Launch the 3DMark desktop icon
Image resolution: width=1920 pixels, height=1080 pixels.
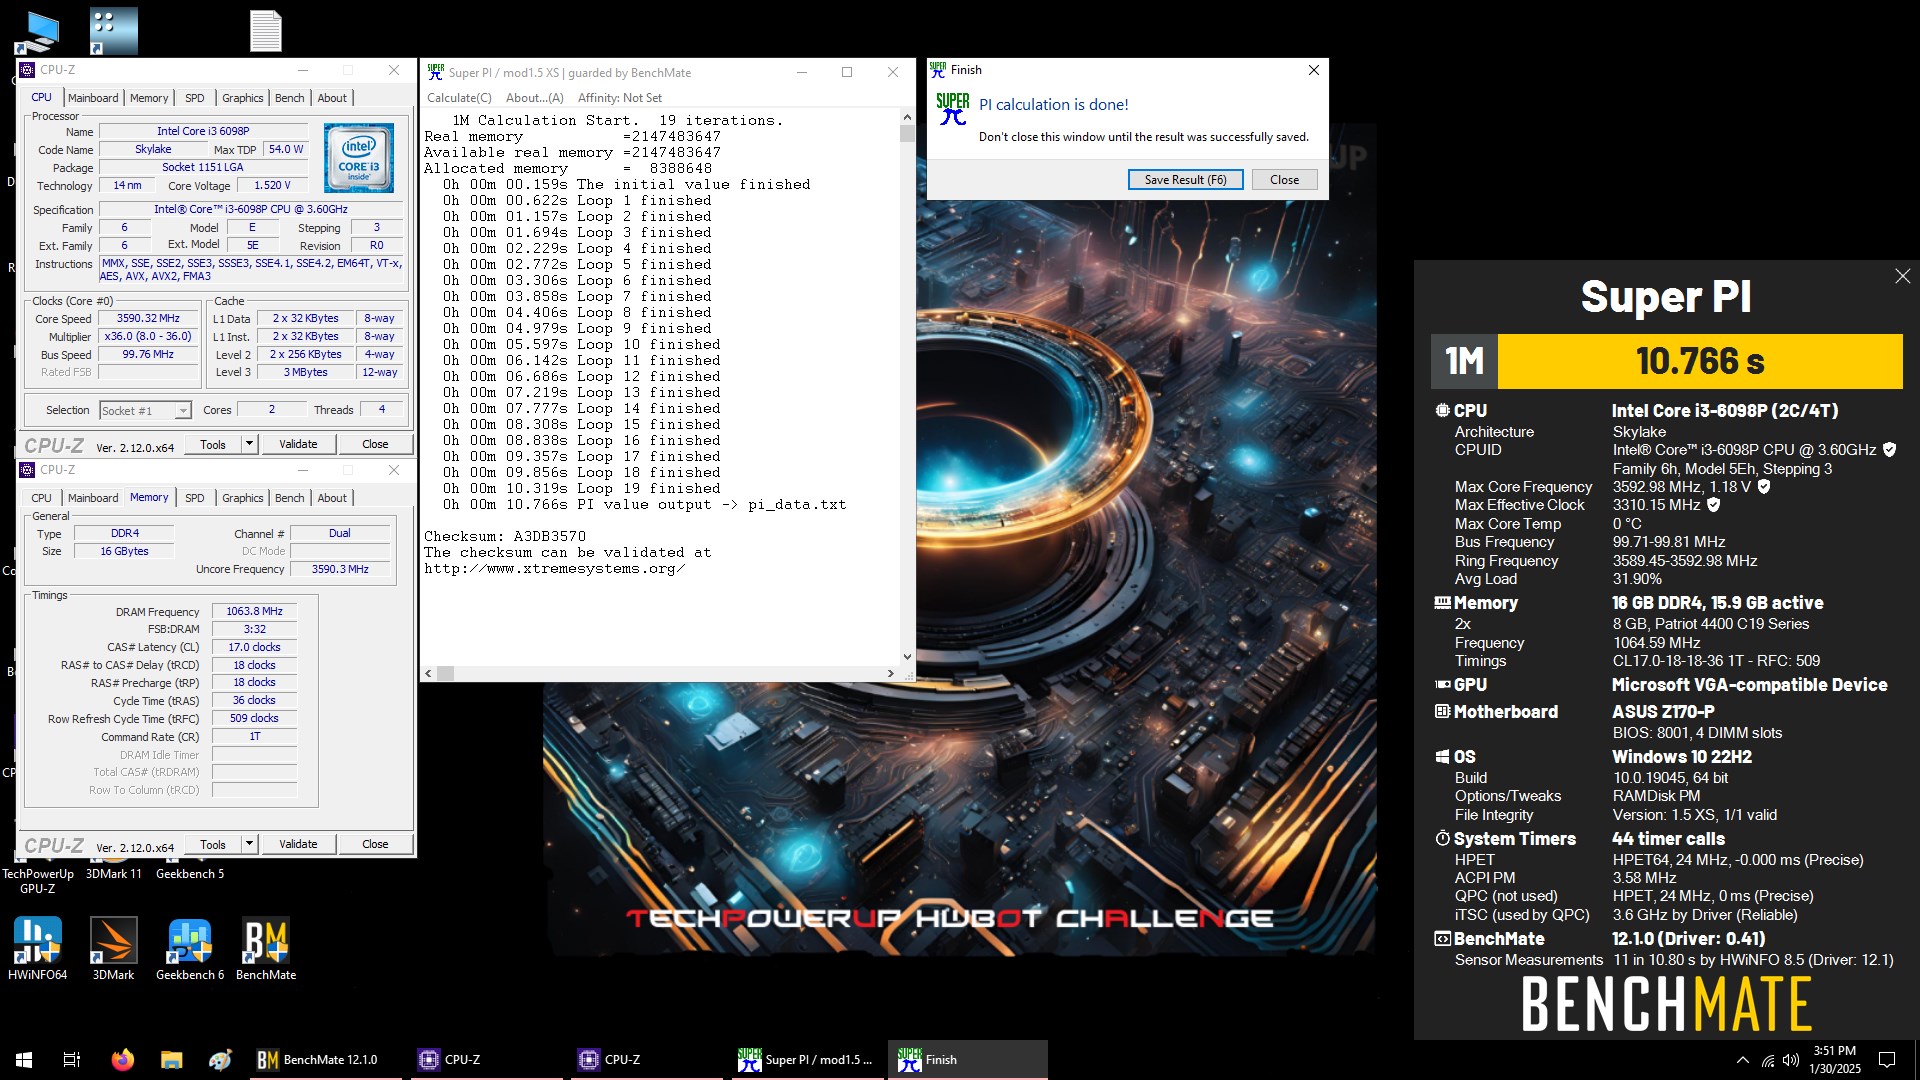tap(113, 948)
